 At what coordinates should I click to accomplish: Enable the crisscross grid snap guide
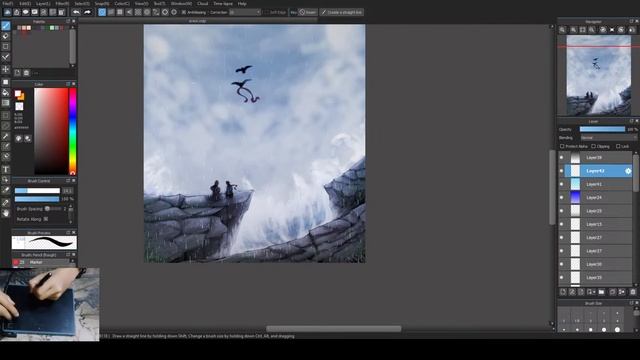(x=120, y=12)
